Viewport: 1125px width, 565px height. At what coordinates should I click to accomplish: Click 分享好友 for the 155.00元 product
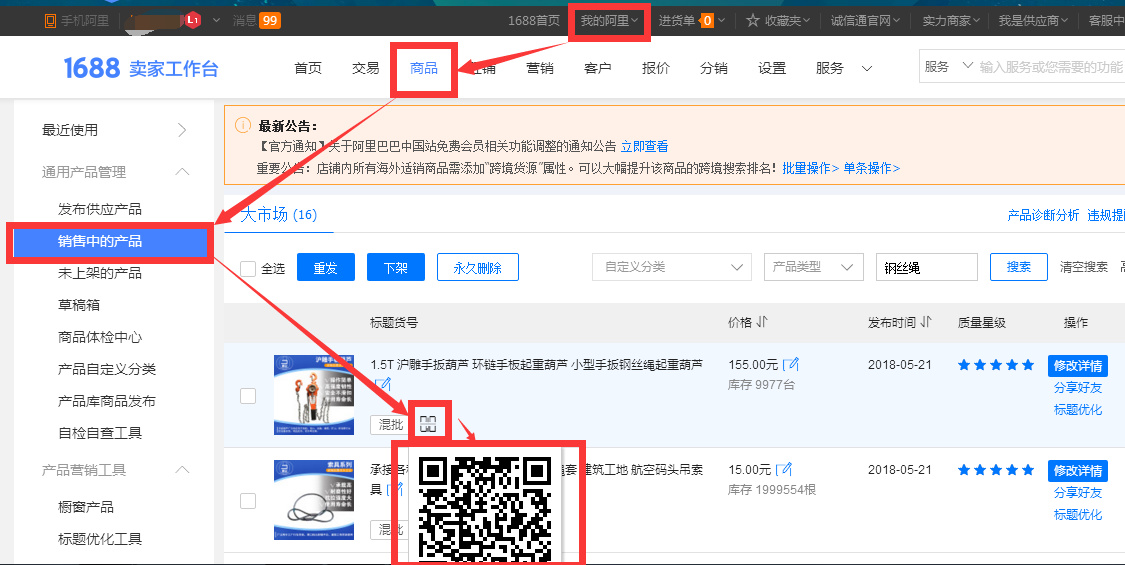click(1078, 388)
